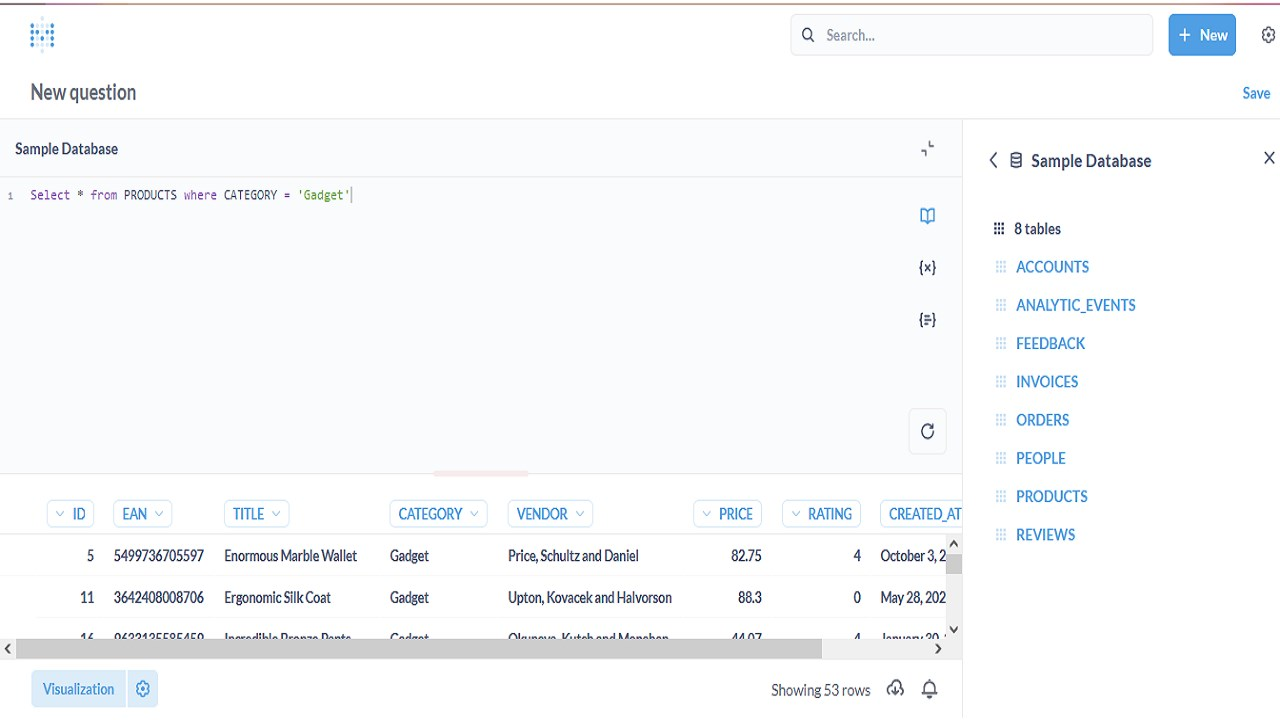
Task: Open the SQL snippets icon
Action: [x=927, y=320]
